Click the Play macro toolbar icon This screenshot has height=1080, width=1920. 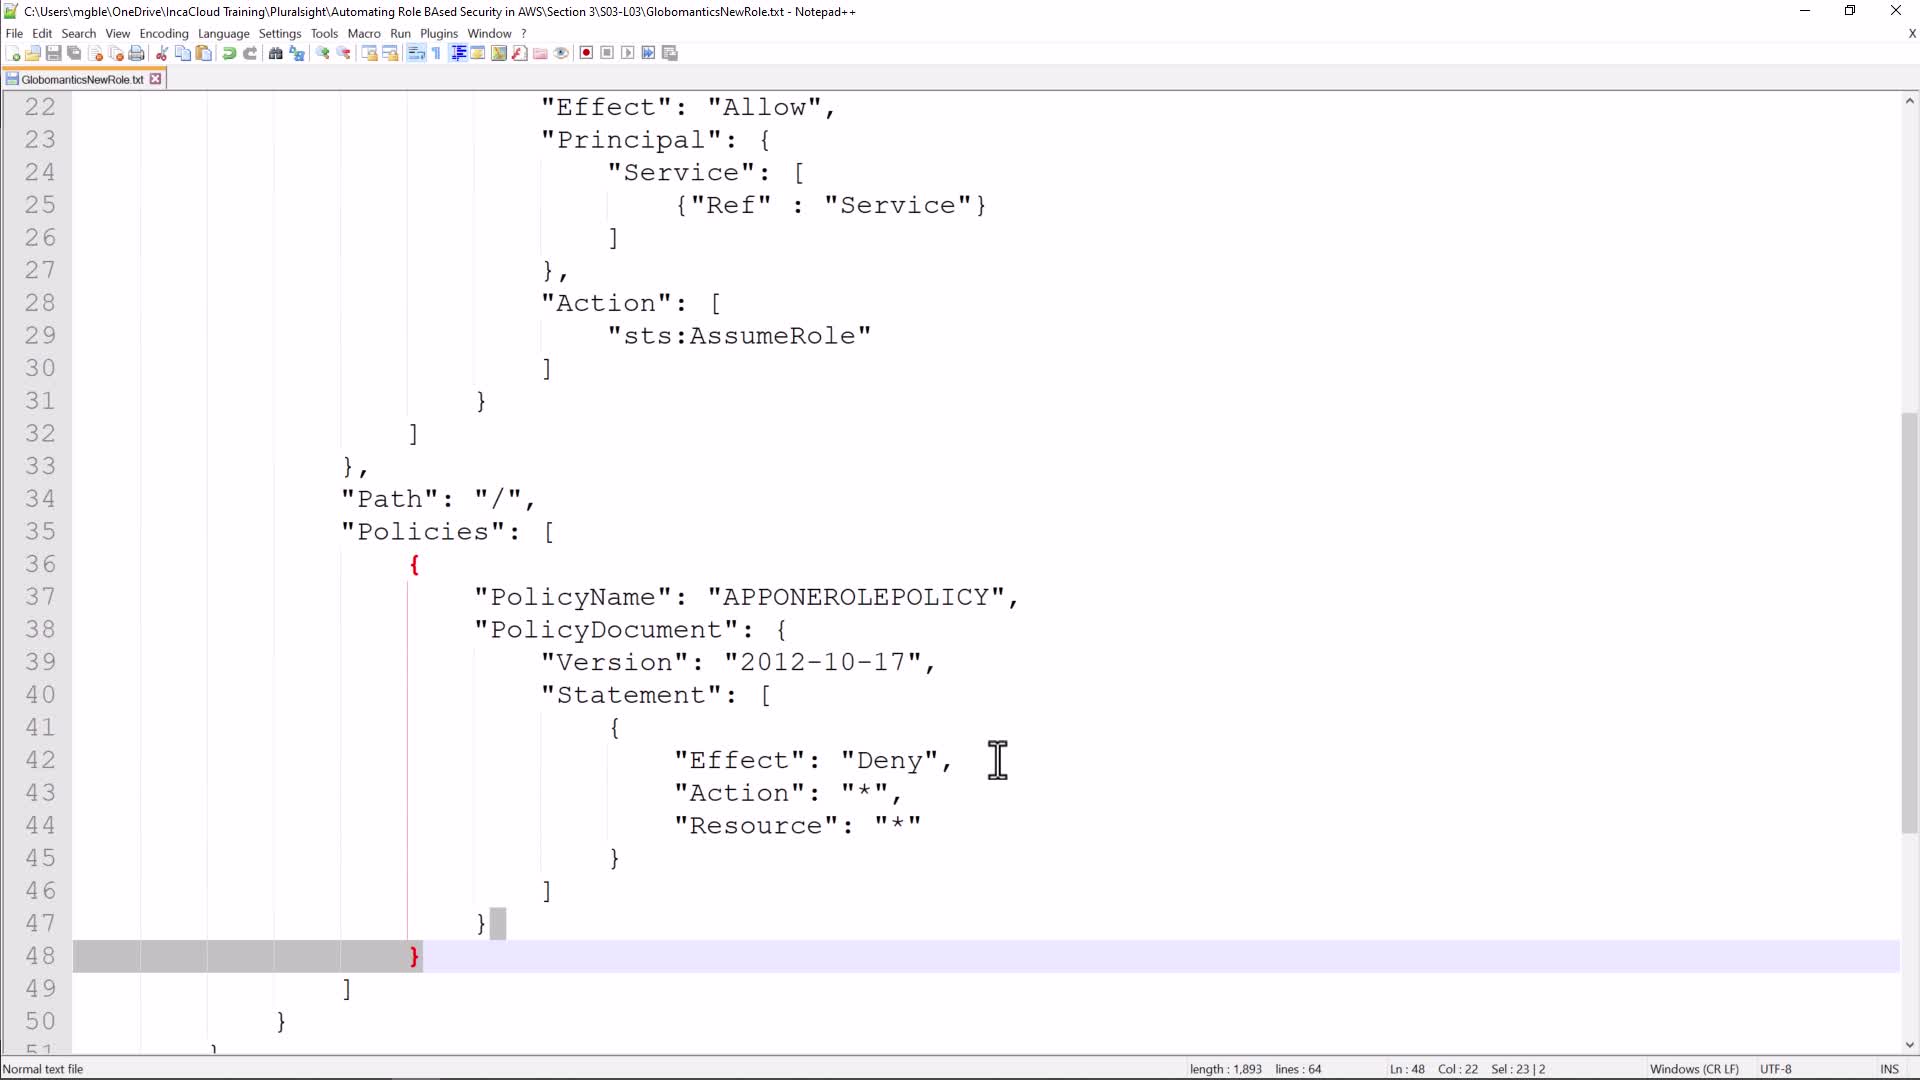point(628,53)
